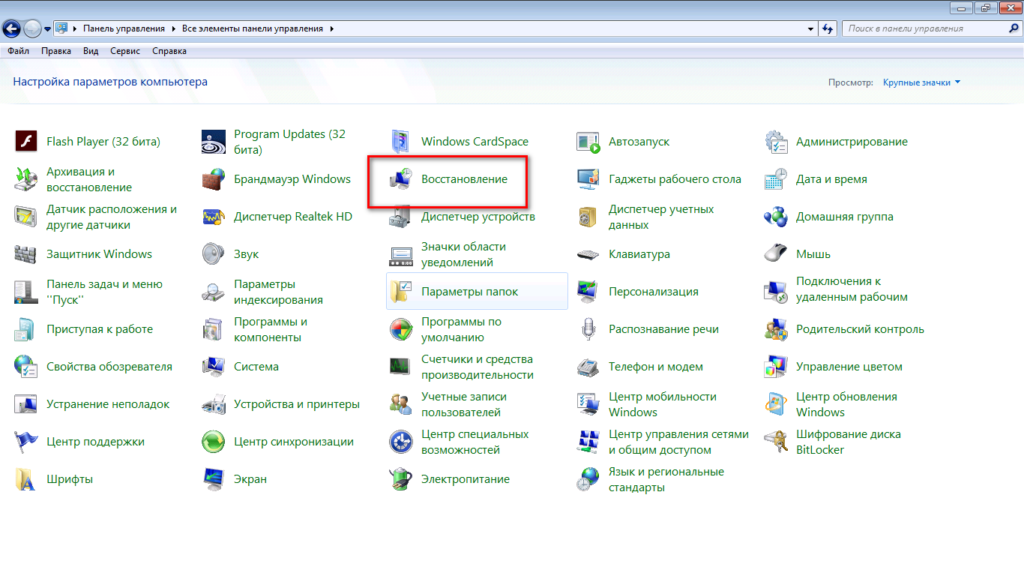Open Гаджеты рабочего стола link
1024x576 pixels.
[x=675, y=179]
